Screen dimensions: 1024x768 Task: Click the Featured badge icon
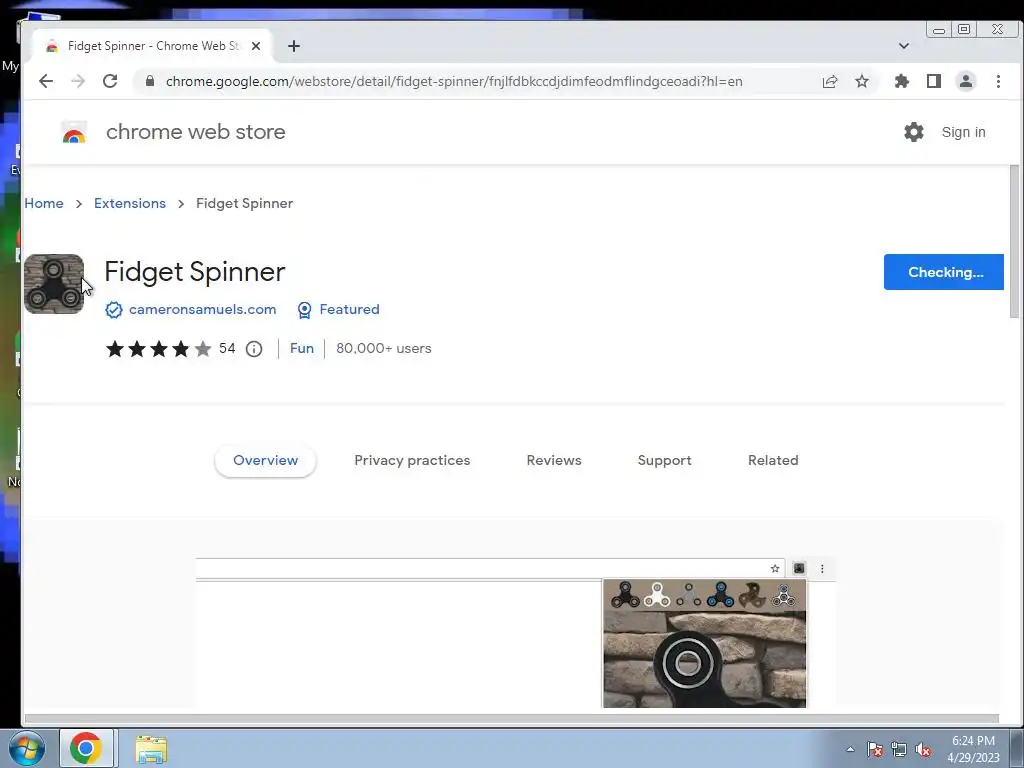pyautogui.click(x=304, y=310)
